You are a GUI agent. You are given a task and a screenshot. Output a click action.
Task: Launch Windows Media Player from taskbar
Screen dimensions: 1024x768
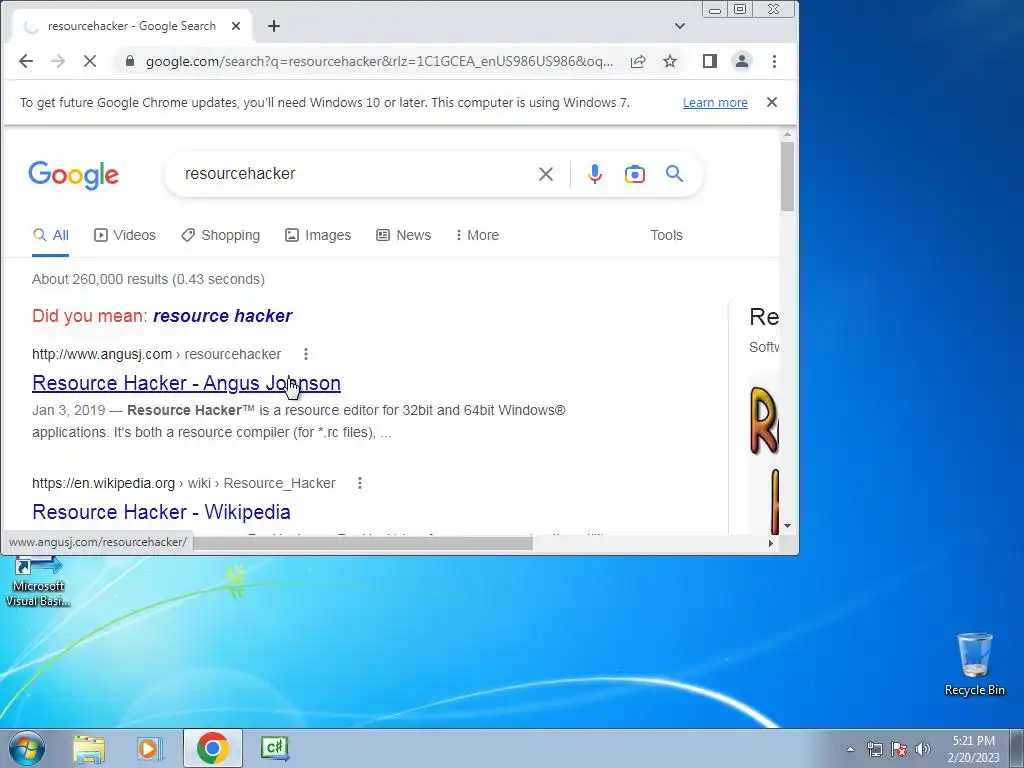point(150,748)
